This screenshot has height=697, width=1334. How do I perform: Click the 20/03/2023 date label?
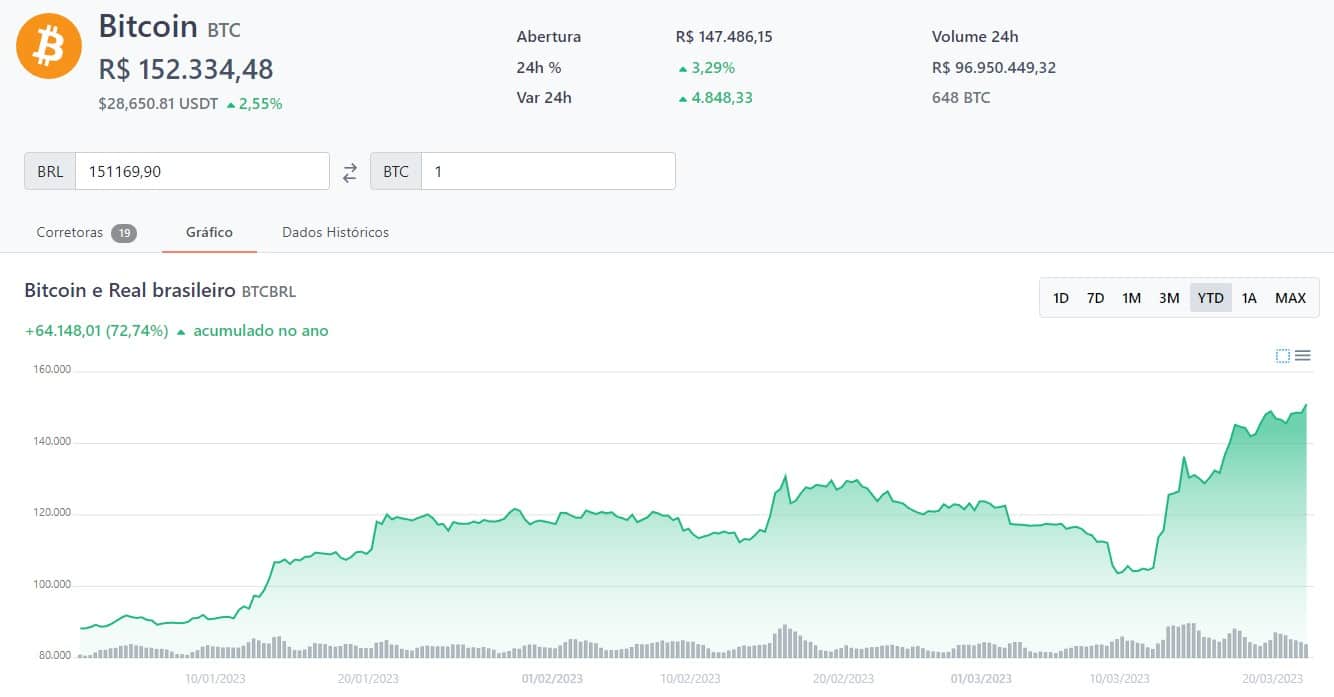coord(1273,678)
